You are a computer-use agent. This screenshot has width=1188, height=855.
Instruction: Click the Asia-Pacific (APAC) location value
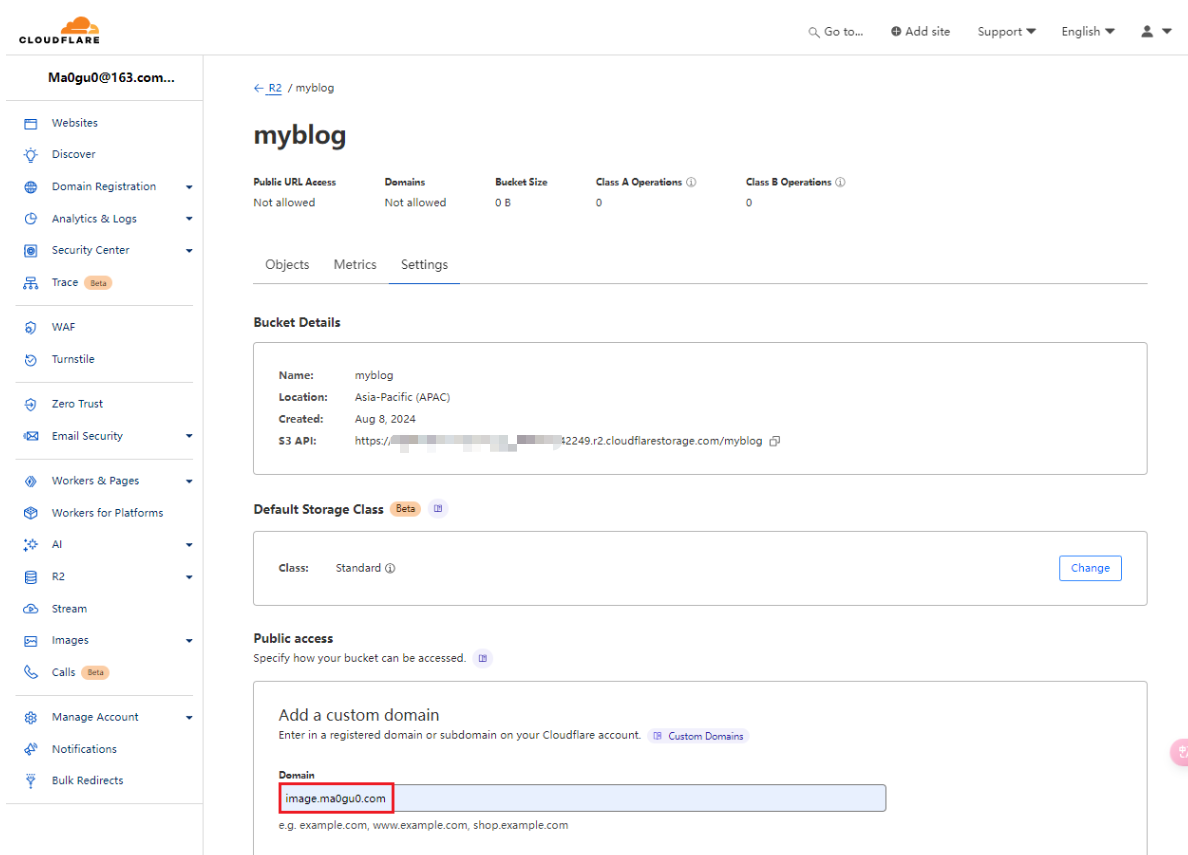click(x=402, y=397)
